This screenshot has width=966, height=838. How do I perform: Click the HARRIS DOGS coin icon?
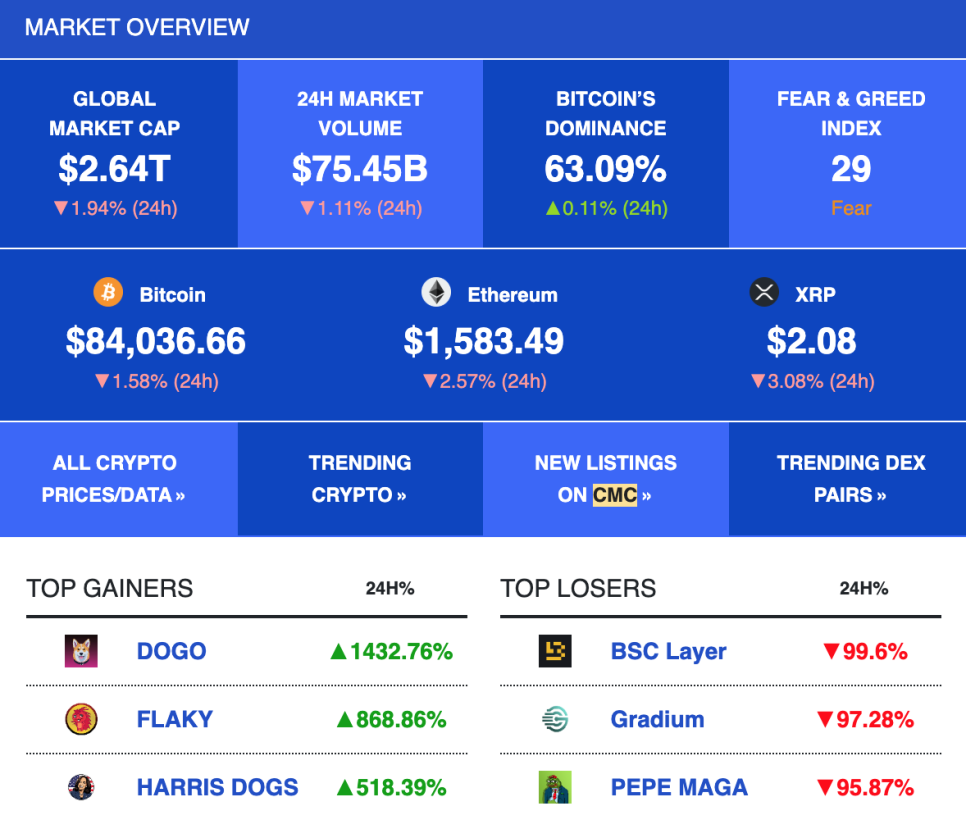[x=81, y=787]
